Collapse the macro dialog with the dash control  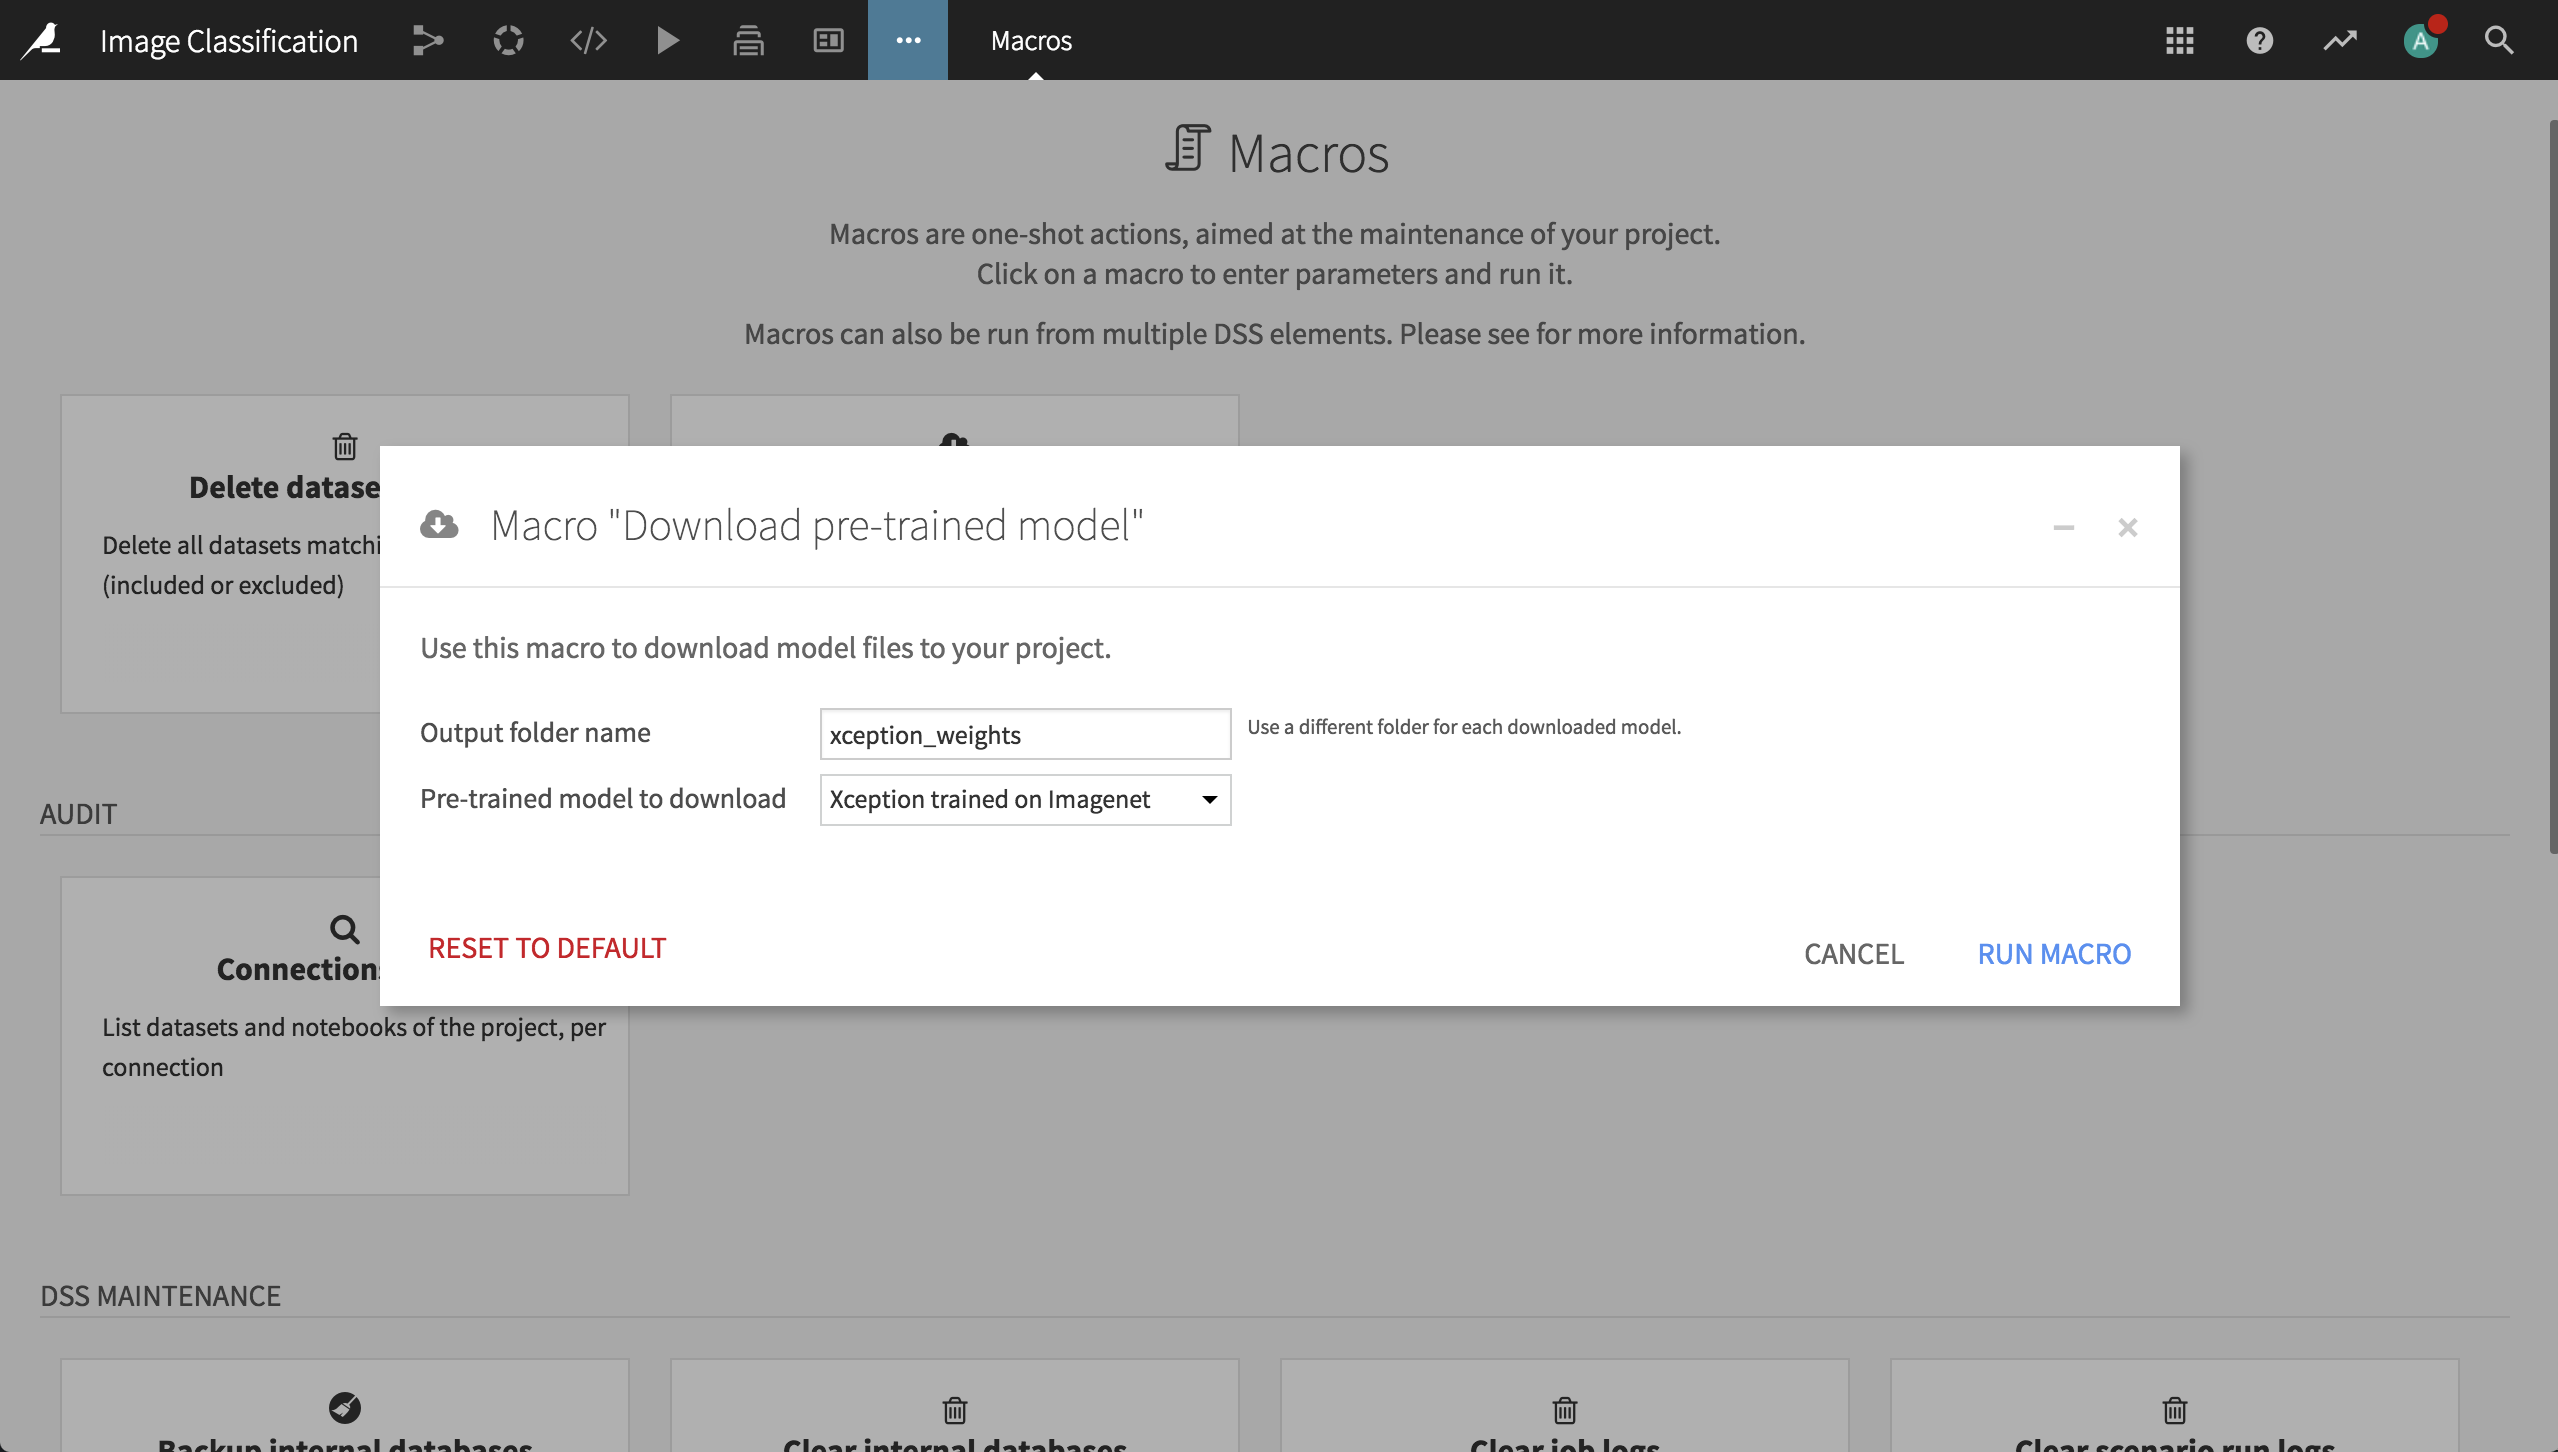(2064, 528)
